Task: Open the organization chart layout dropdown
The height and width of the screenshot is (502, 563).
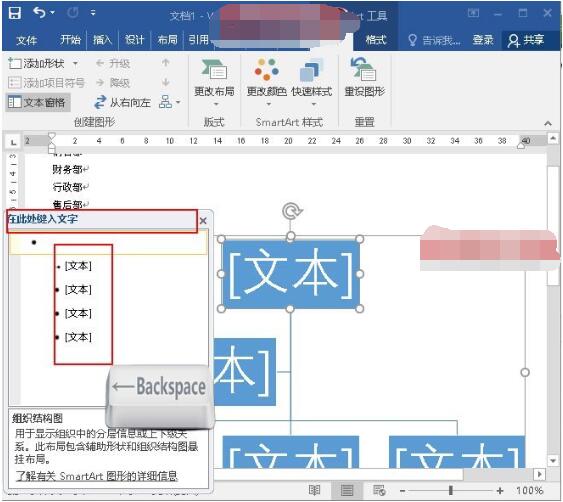Action: (169, 102)
